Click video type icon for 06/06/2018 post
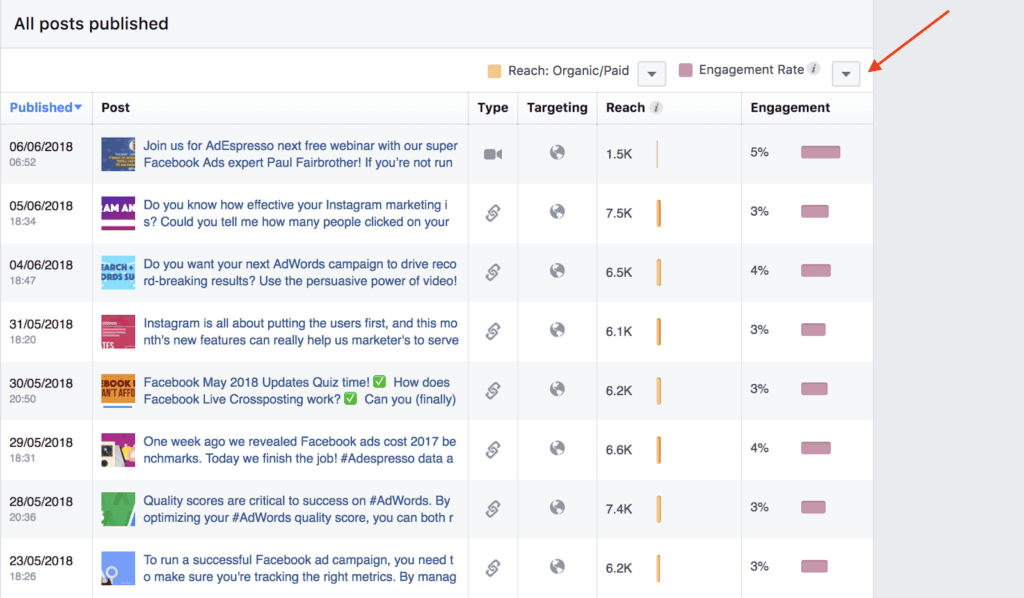The width and height of the screenshot is (1024, 598). (493, 154)
